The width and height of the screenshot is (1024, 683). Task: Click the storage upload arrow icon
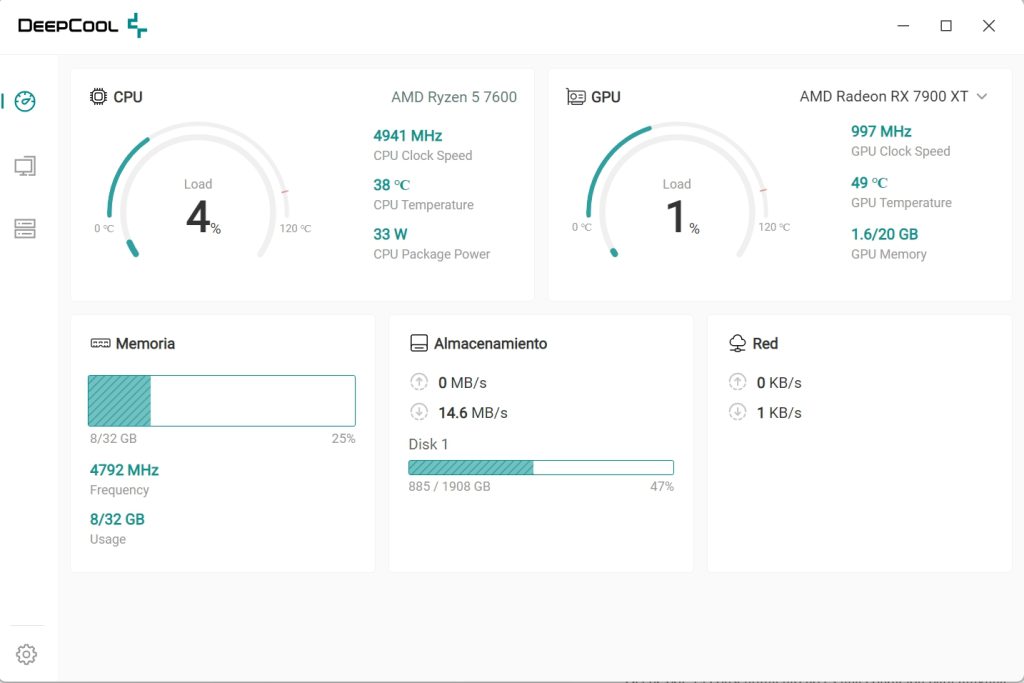pos(419,382)
